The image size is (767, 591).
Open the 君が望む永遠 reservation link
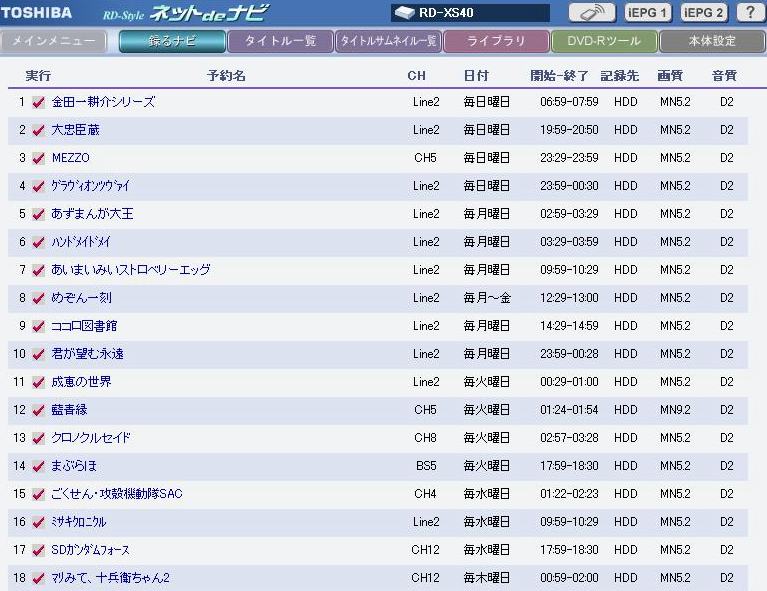pos(87,354)
